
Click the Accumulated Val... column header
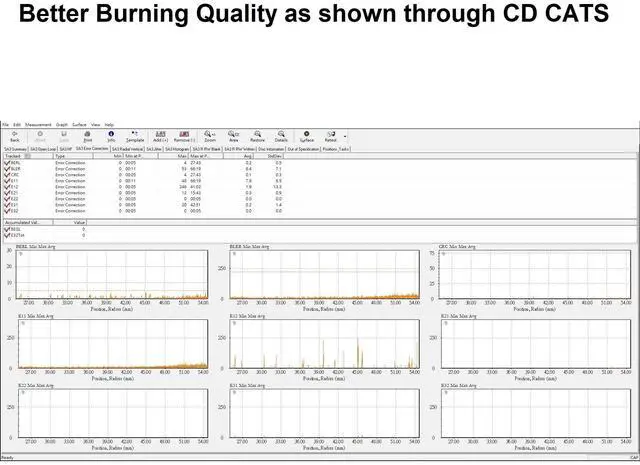(x=28, y=222)
